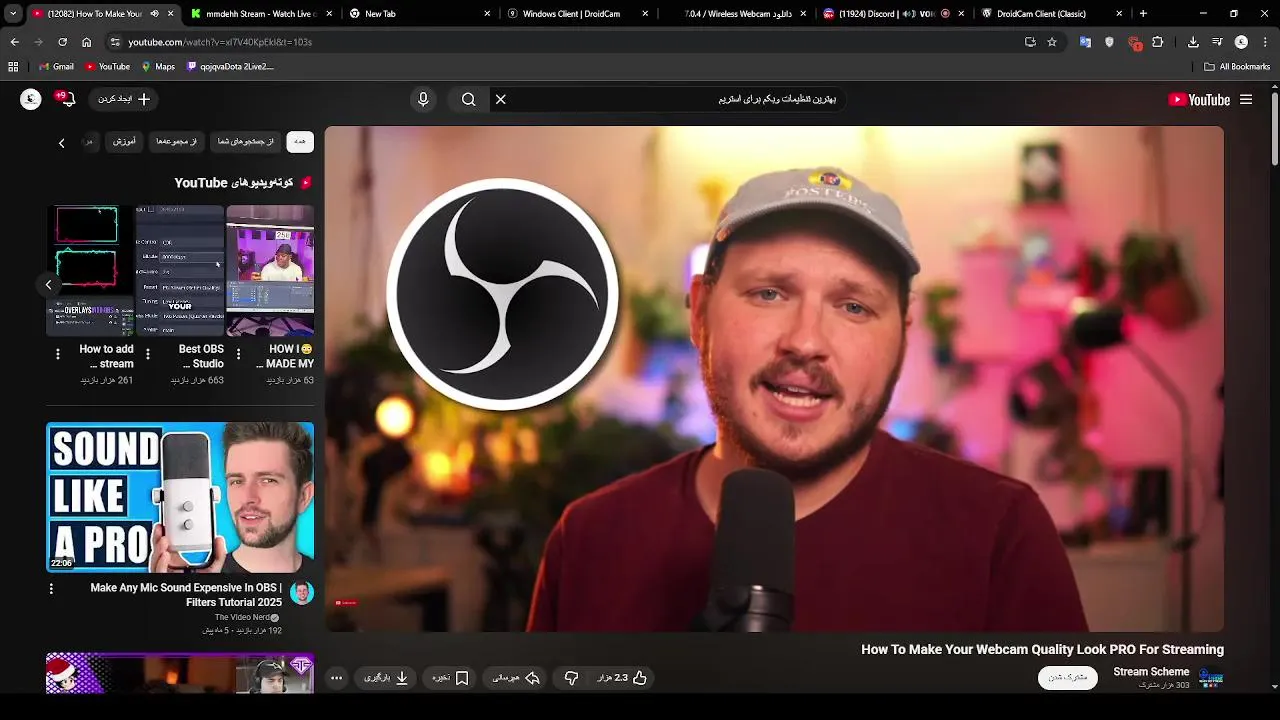Image resolution: width=1280 pixels, height=720 pixels.
Task: Download the video with بارگیری
Action: (x=386, y=678)
